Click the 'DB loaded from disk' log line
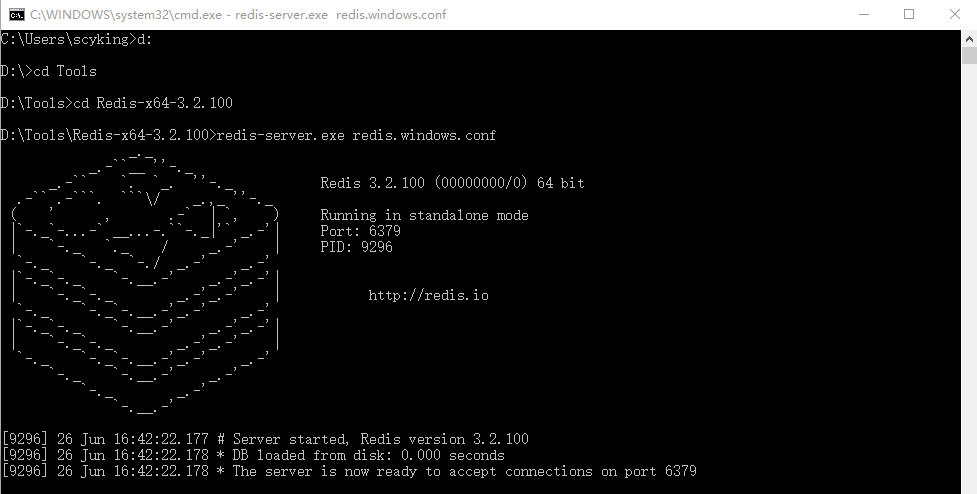 coord(254,455)
